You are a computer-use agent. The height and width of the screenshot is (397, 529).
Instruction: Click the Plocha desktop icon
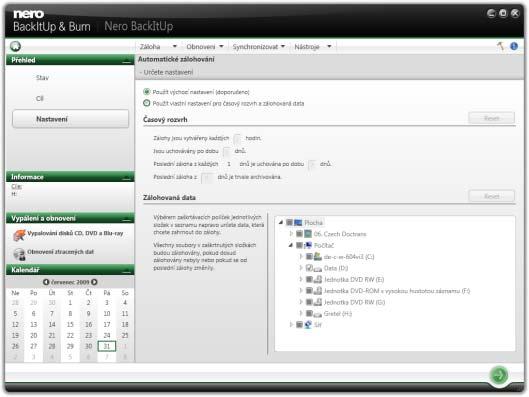click(298, 223)
